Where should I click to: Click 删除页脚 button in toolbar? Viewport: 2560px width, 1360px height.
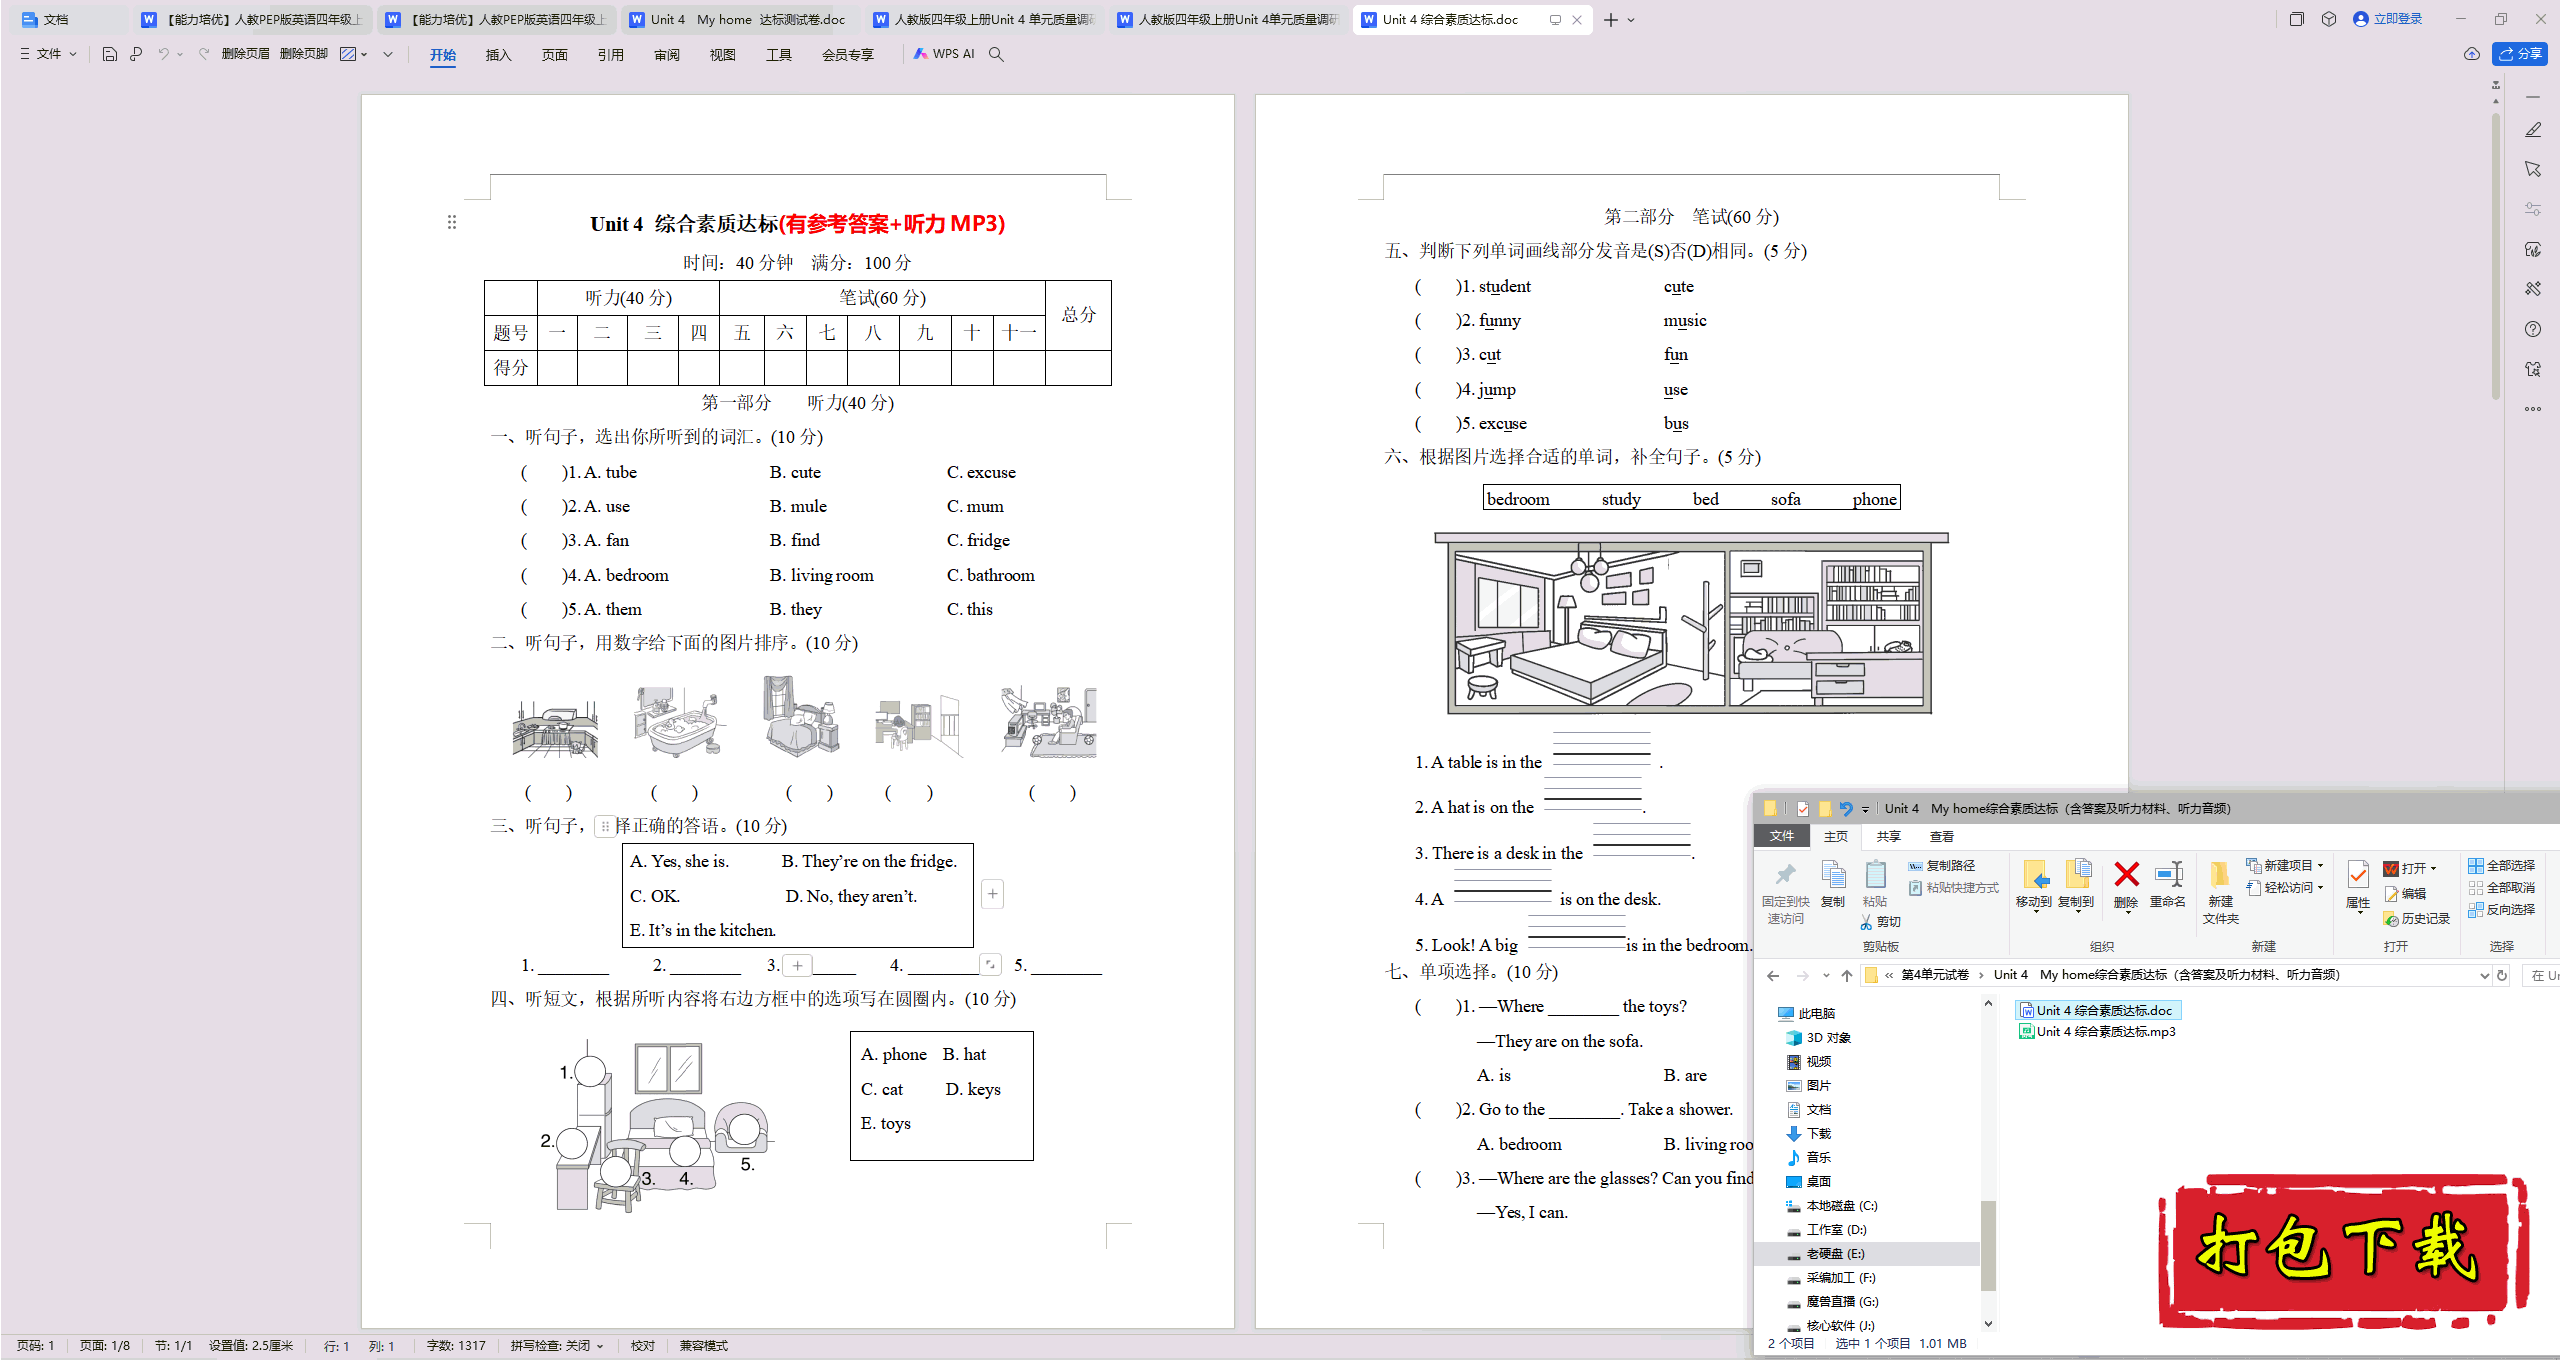click(304, 54)
